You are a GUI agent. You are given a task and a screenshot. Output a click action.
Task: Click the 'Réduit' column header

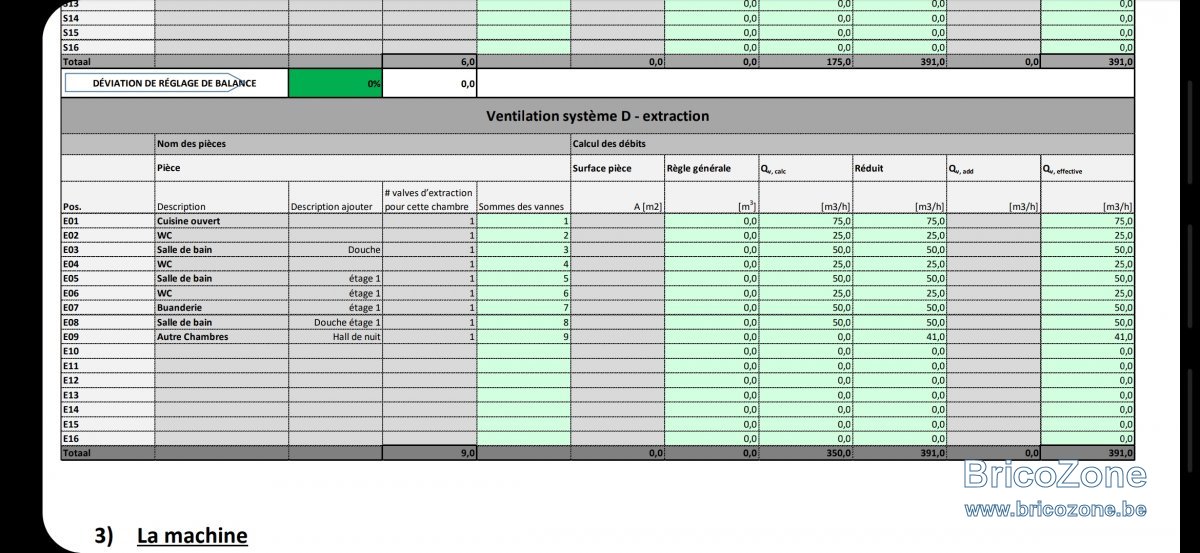coord(869,168)
